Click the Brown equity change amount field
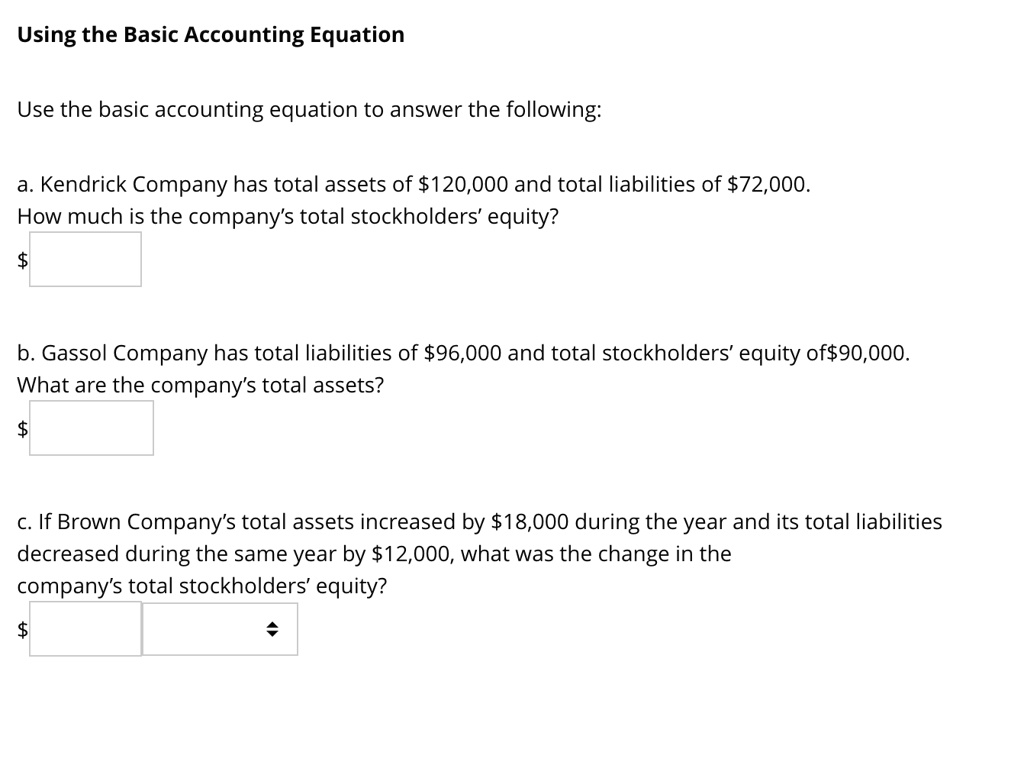 pyautogui.click(x=85, y=629)
